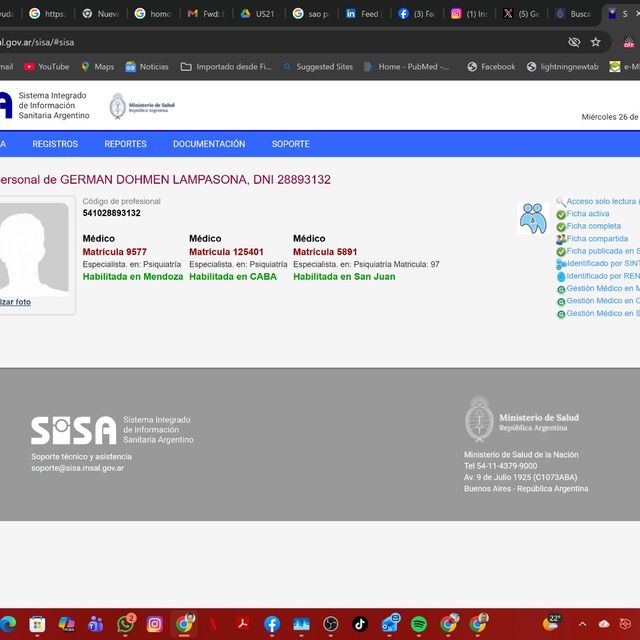Click Matrícula 5891 entry
Viewport: 640px width, 640px height.
pyautogui.click(x=325, y=252)
